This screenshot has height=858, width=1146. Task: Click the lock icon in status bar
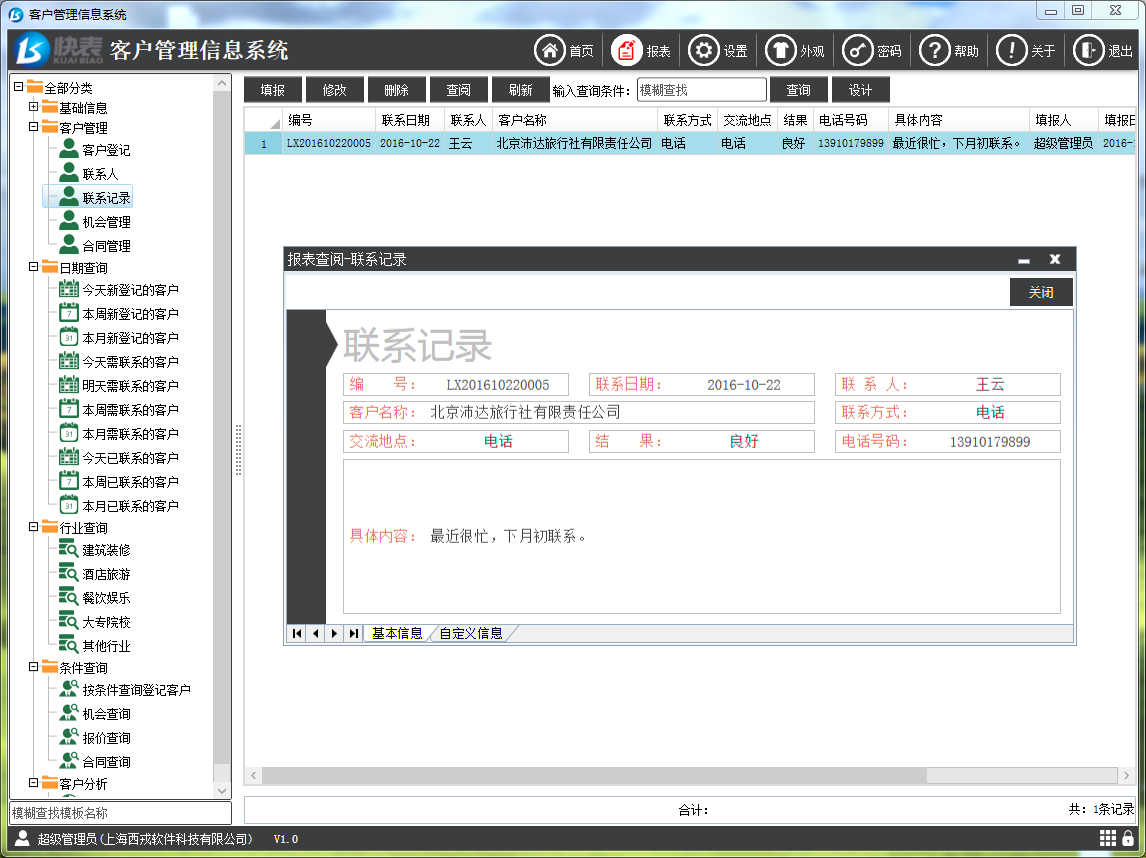pyautogui.click(x=1128, y=838)
